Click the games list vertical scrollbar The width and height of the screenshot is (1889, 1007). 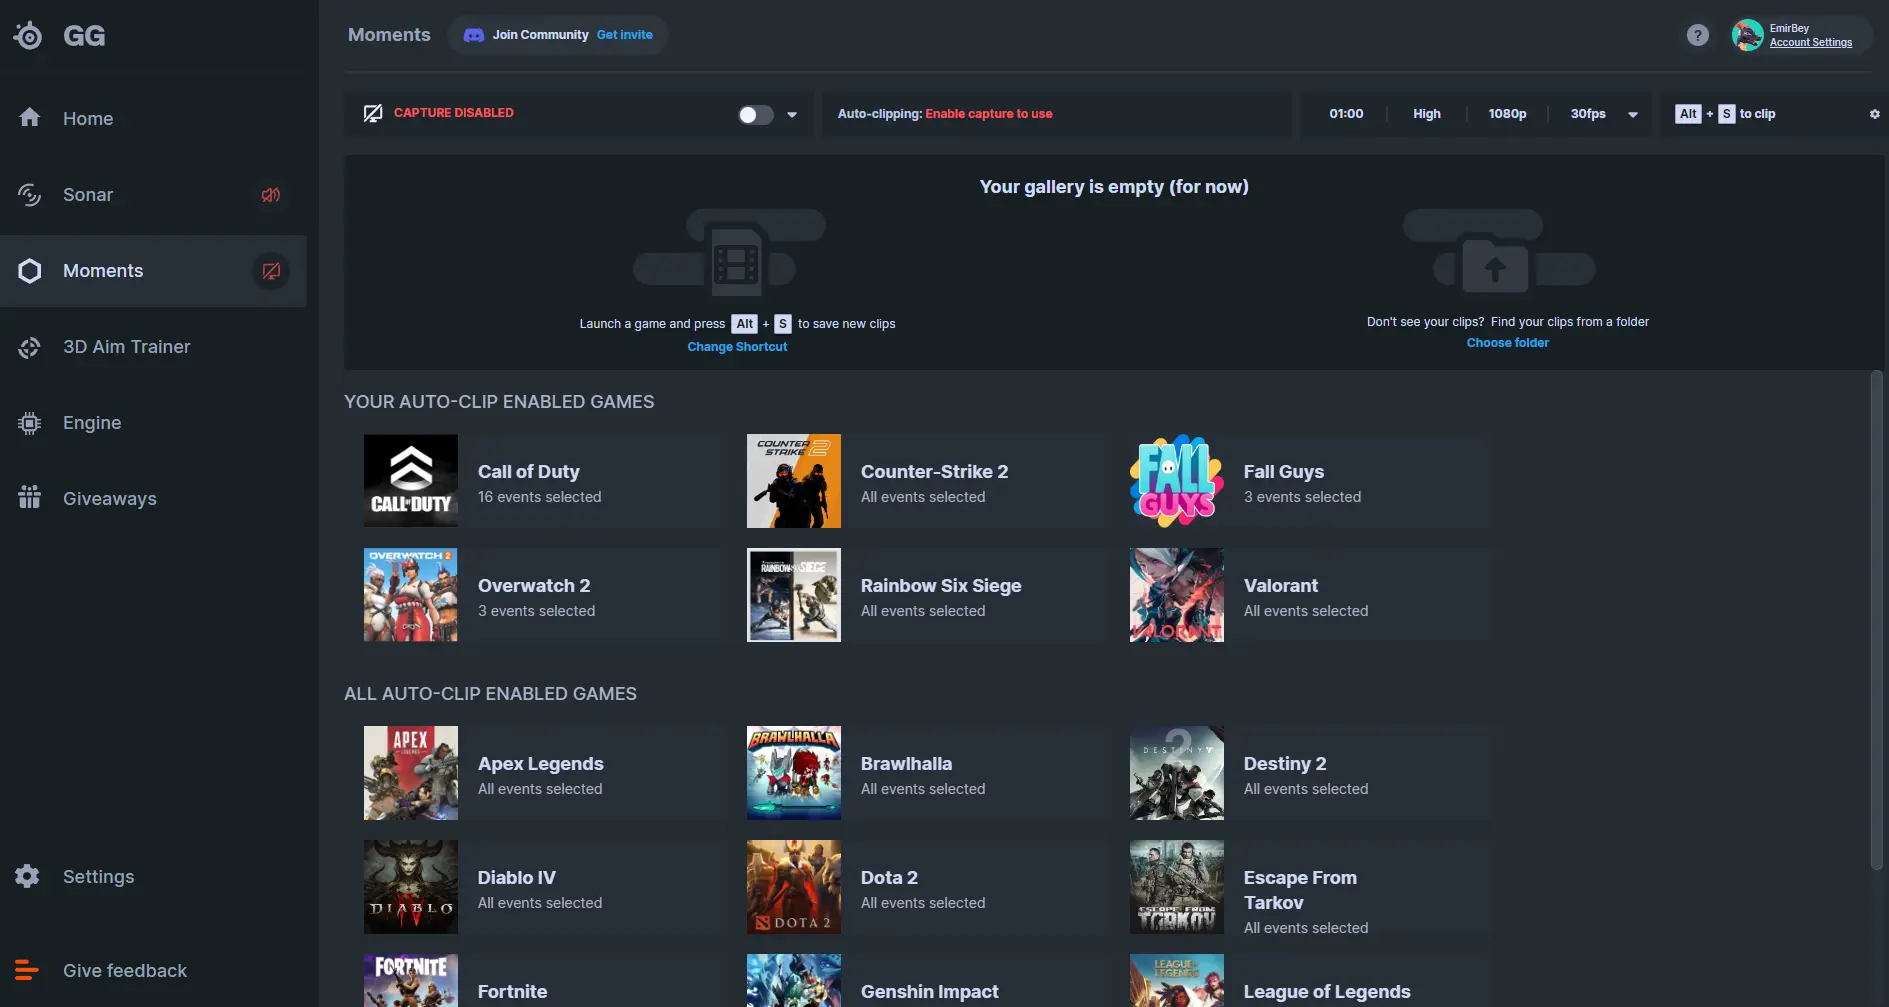pyautogui.click(x=1876, y=620)
